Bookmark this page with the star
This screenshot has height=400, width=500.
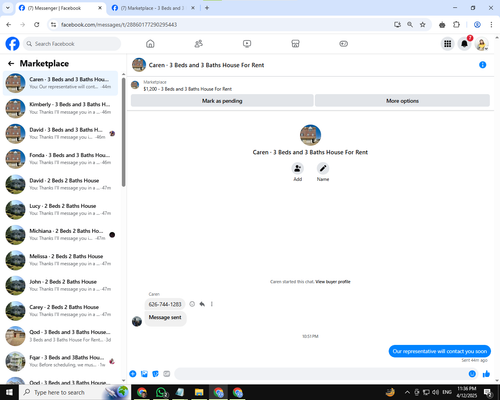click(x=423, y=24)
